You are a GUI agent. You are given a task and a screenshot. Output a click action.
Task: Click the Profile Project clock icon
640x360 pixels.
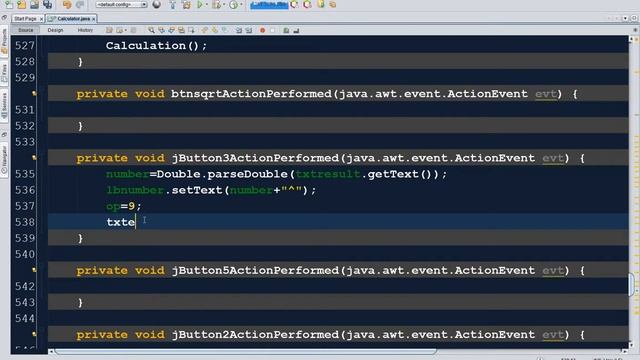point(233,4)
